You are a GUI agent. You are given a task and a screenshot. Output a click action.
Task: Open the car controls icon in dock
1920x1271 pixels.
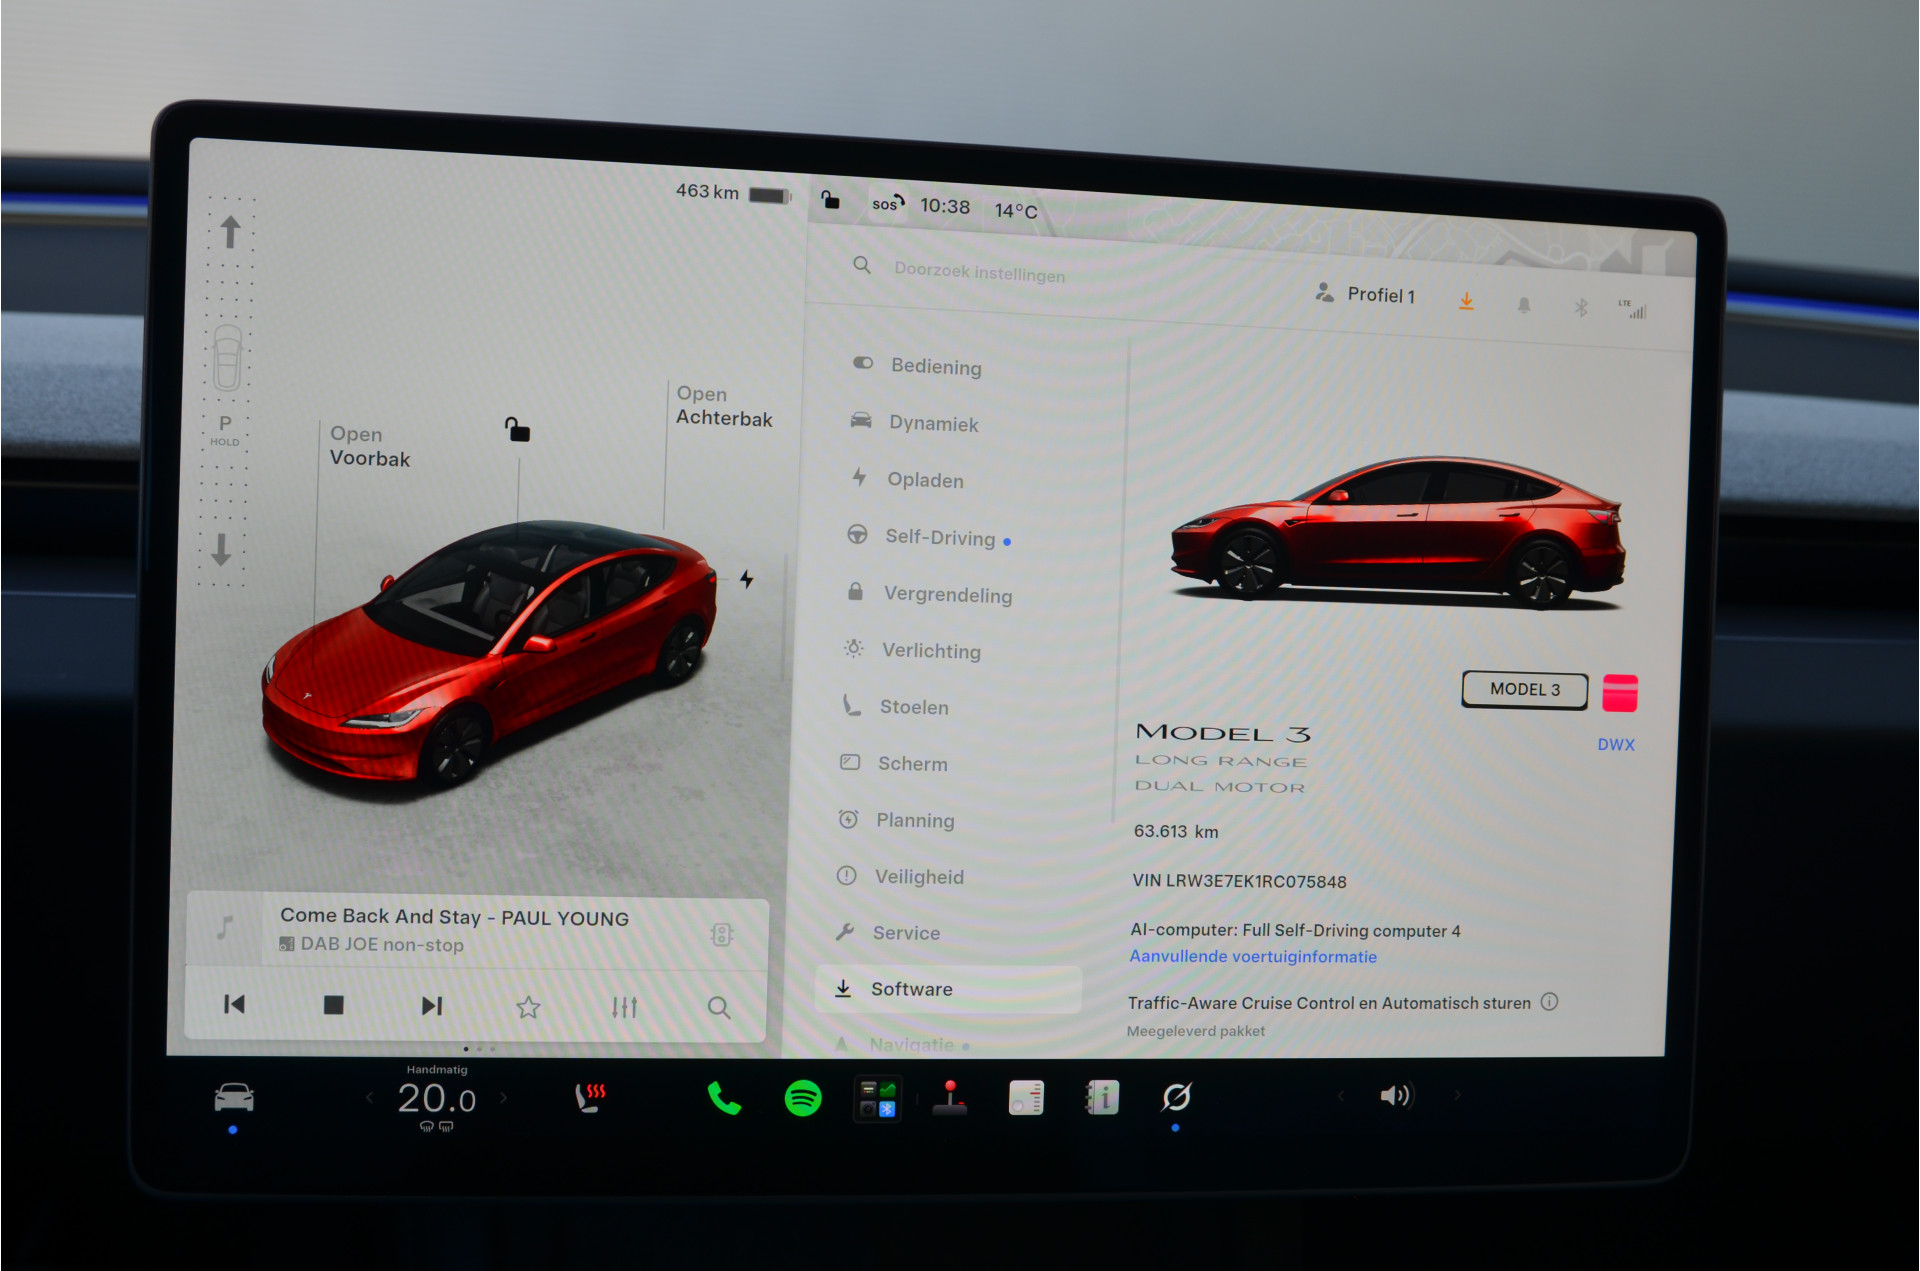[234, 1097]
